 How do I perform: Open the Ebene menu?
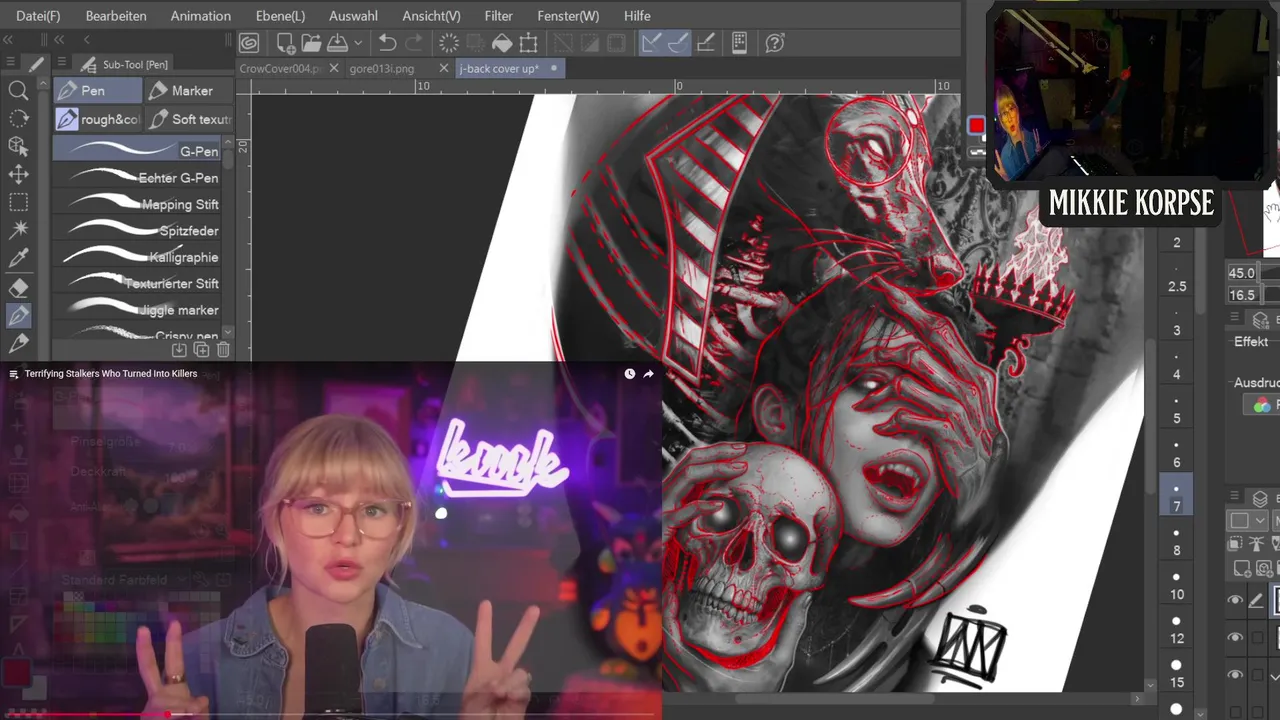279,16
